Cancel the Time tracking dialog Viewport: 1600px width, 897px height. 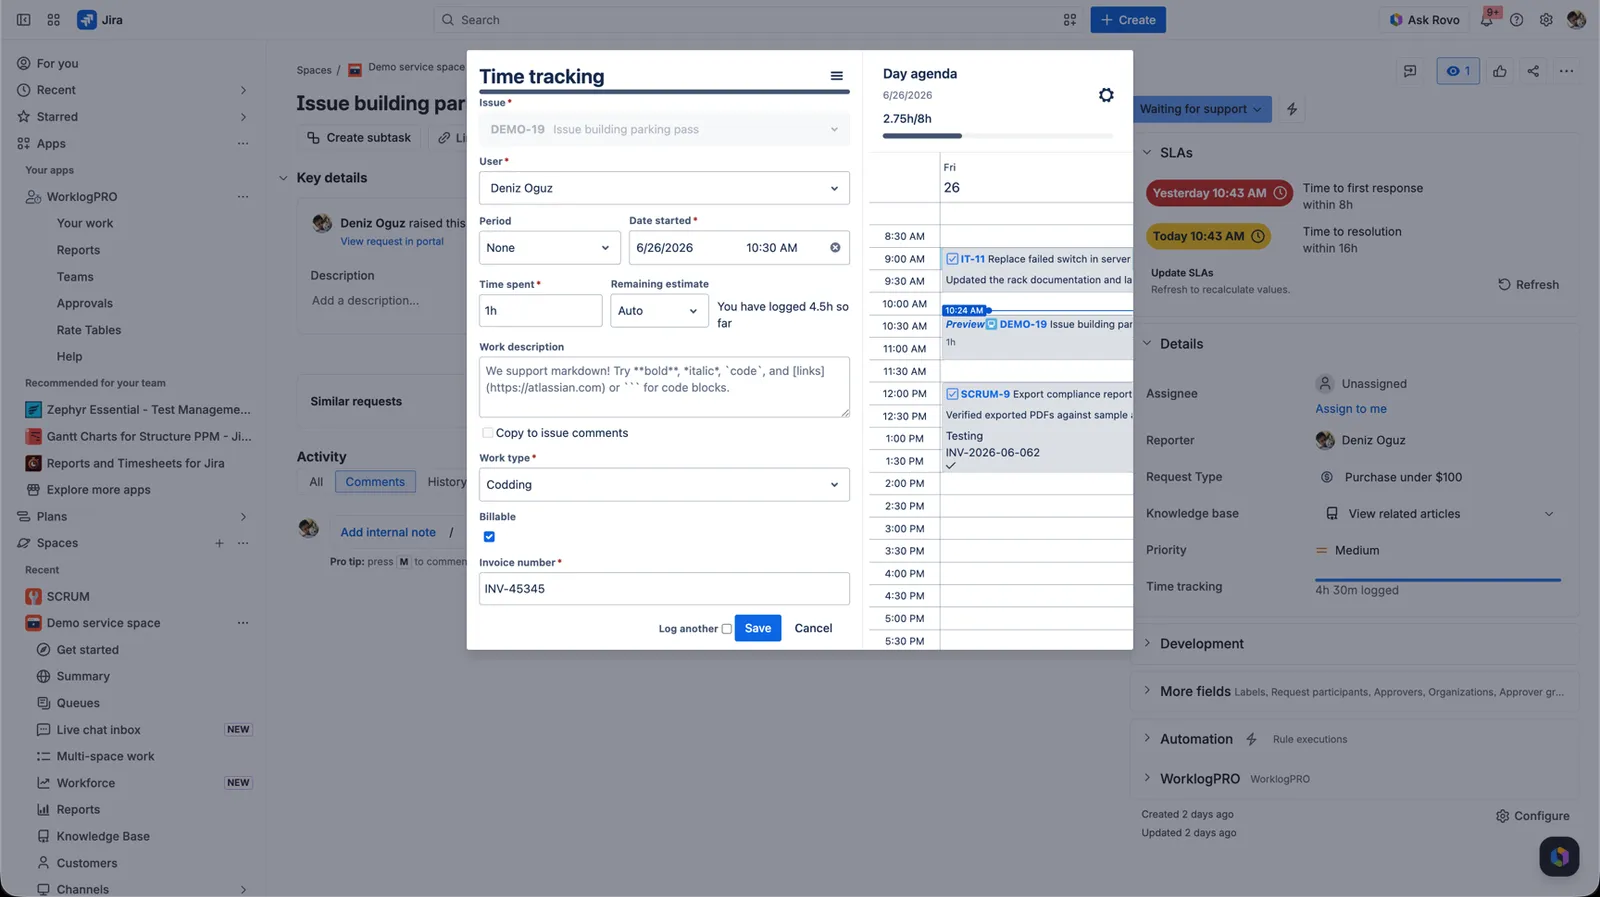[x=813, y=628]
